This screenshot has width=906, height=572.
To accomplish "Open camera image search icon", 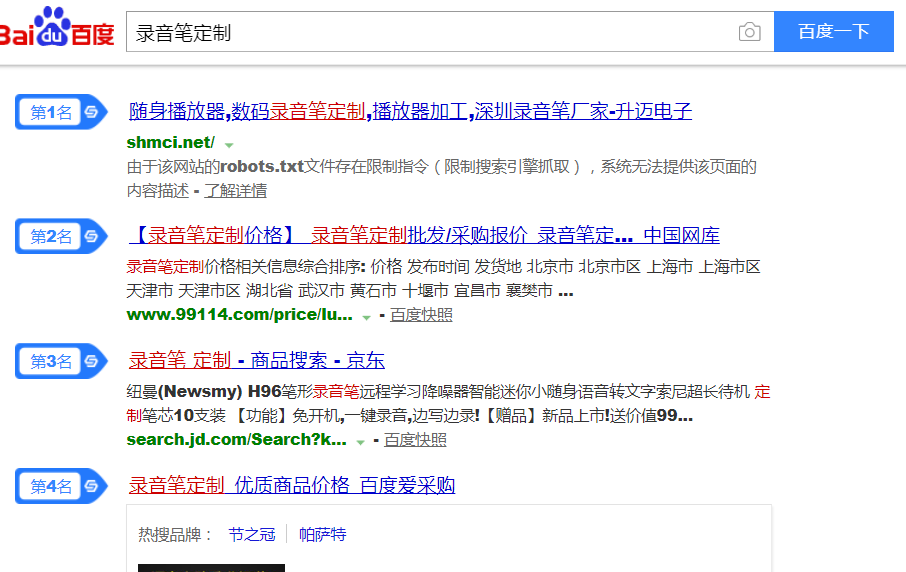I will pos(749,32).
